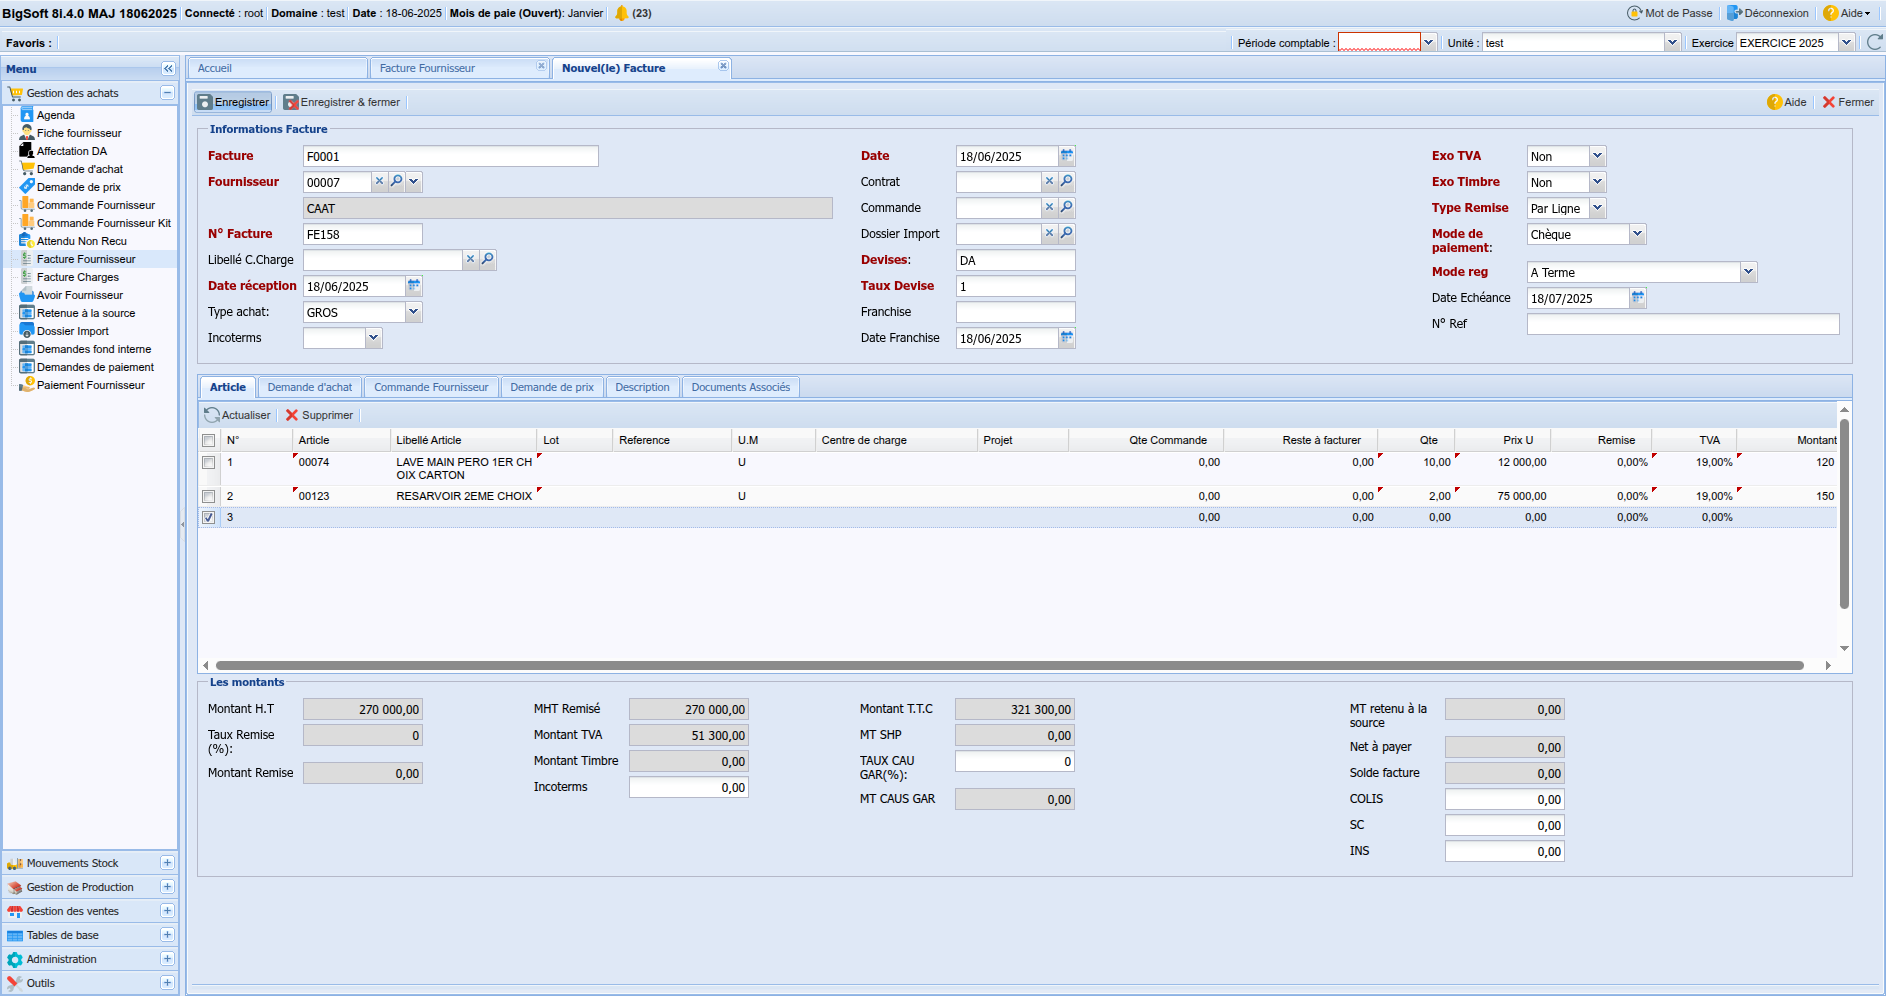Open Demande d'achat menu entry
1886x996 pixels.
coord(80,169)
